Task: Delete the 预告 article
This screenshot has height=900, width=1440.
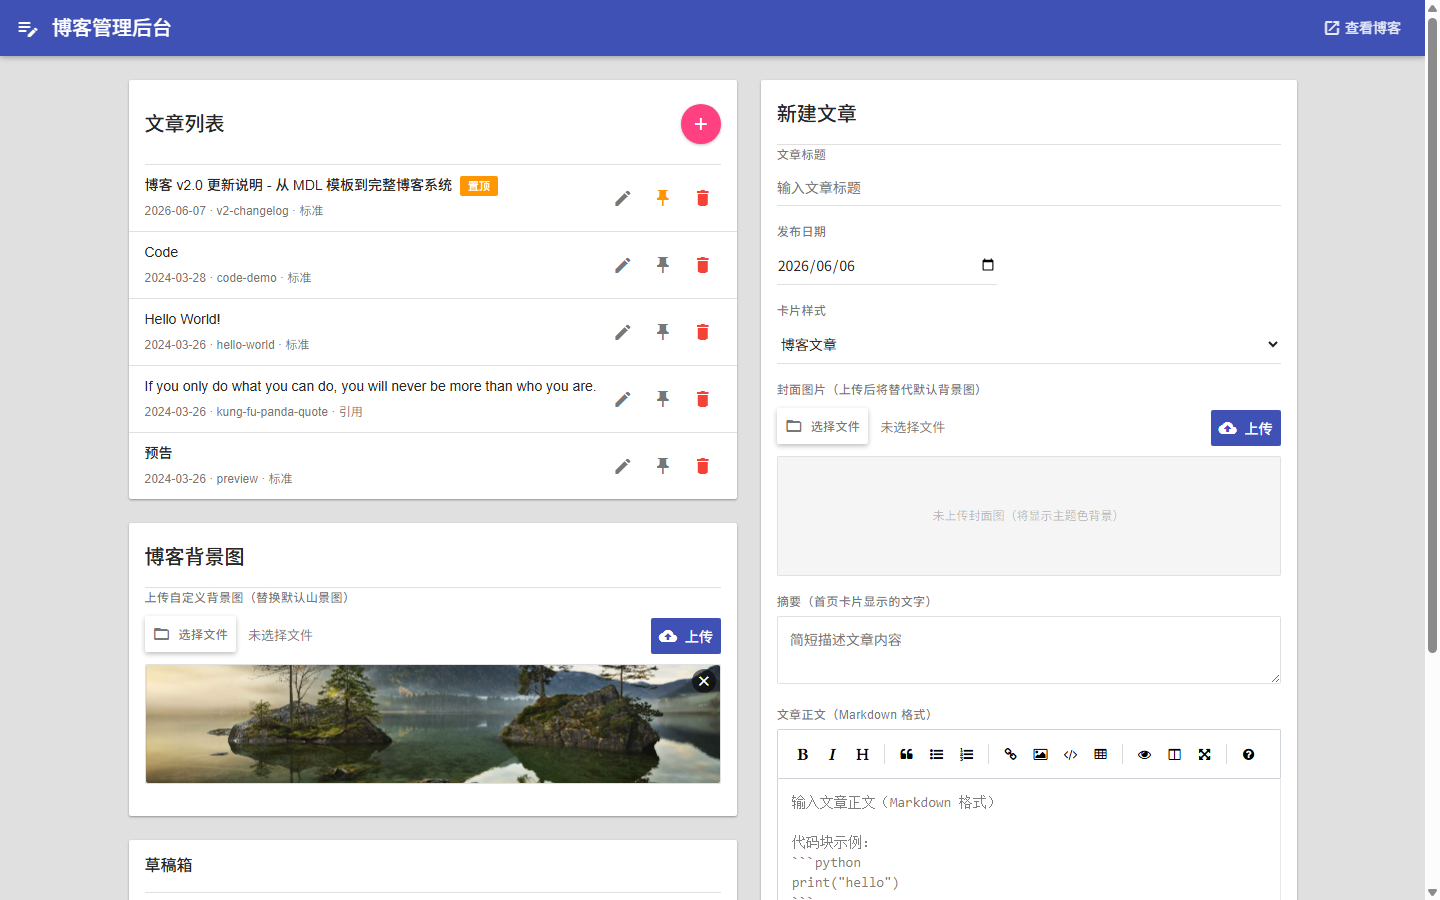Action: pyautogui.click(x=703, y=466)
